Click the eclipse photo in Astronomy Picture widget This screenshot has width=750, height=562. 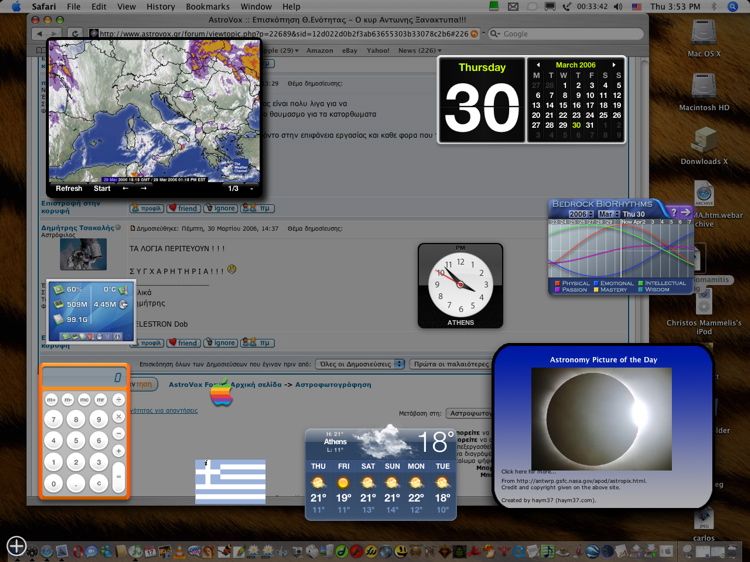coord(602,419)
